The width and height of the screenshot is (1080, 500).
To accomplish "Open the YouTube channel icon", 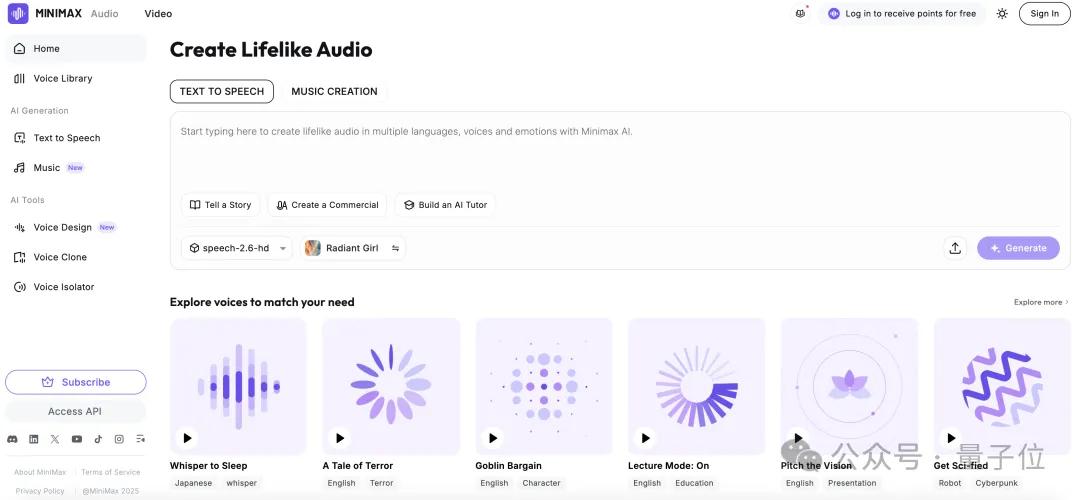I will point(77,439).
